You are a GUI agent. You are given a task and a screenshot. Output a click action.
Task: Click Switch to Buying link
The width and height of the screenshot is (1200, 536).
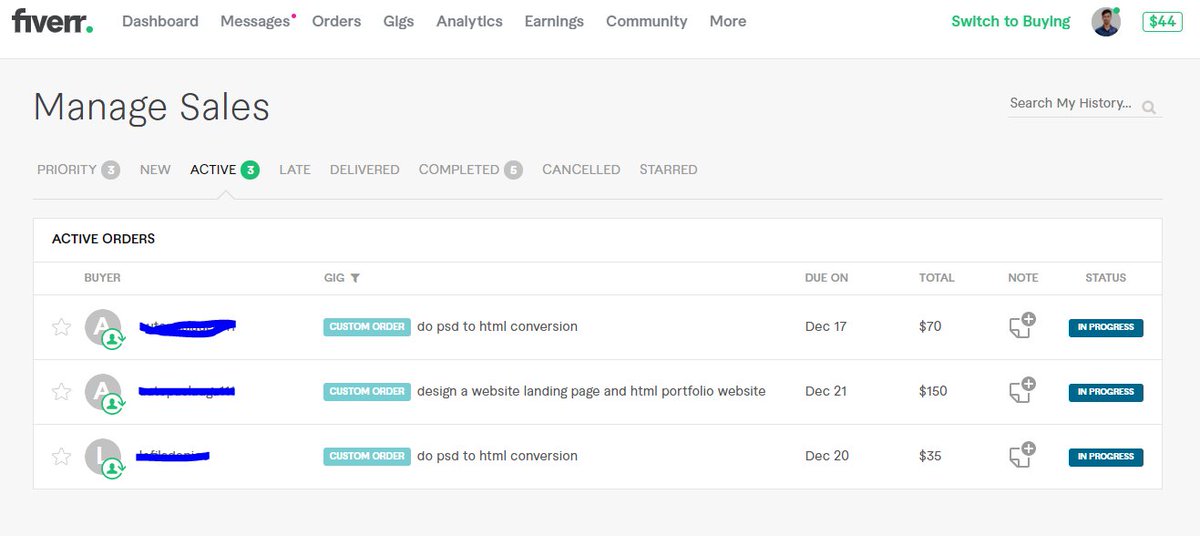(x=1011, y=21)
